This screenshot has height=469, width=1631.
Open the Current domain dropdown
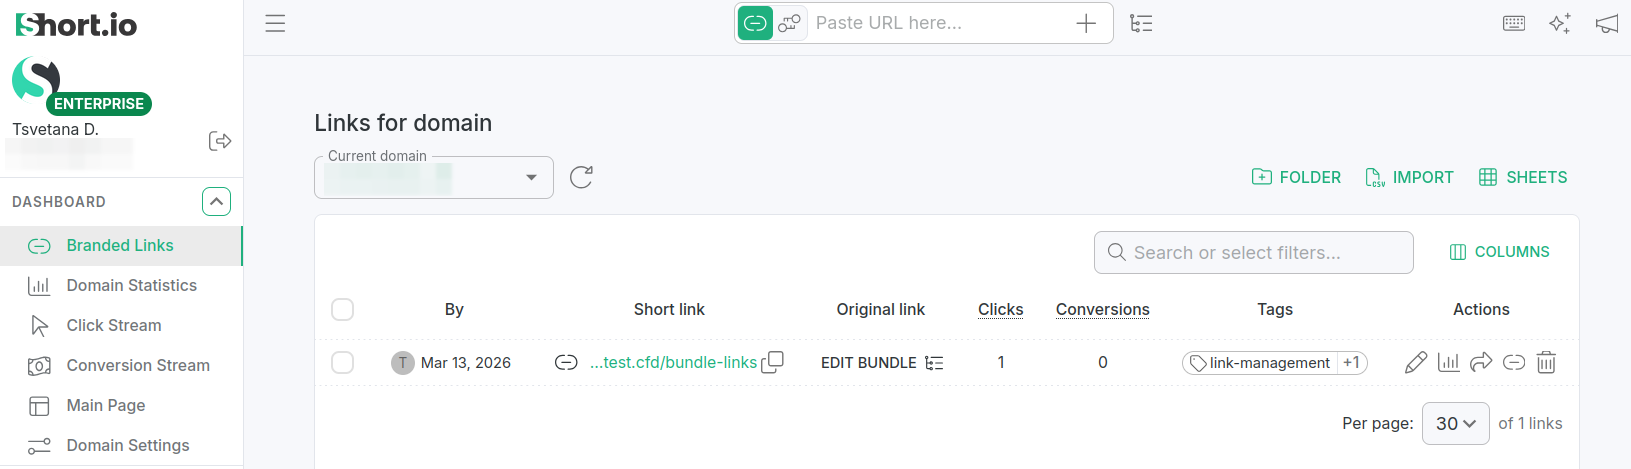tap(434, 178)
